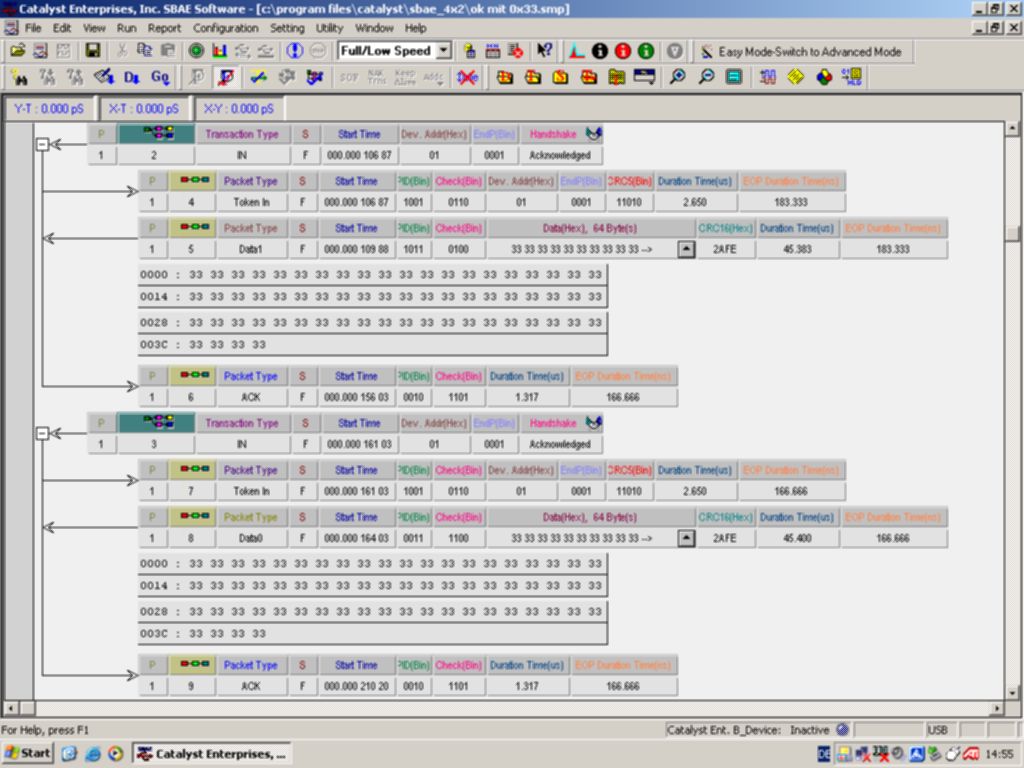Click the red info circle icon

[623, 50]
